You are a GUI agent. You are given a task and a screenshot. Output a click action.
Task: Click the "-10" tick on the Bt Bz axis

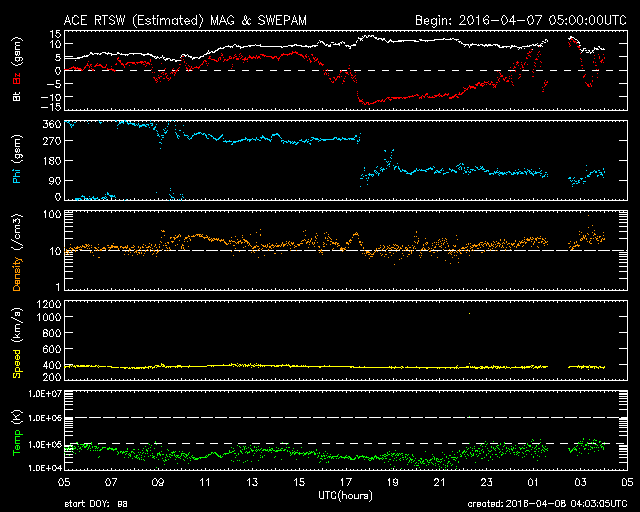51,97
